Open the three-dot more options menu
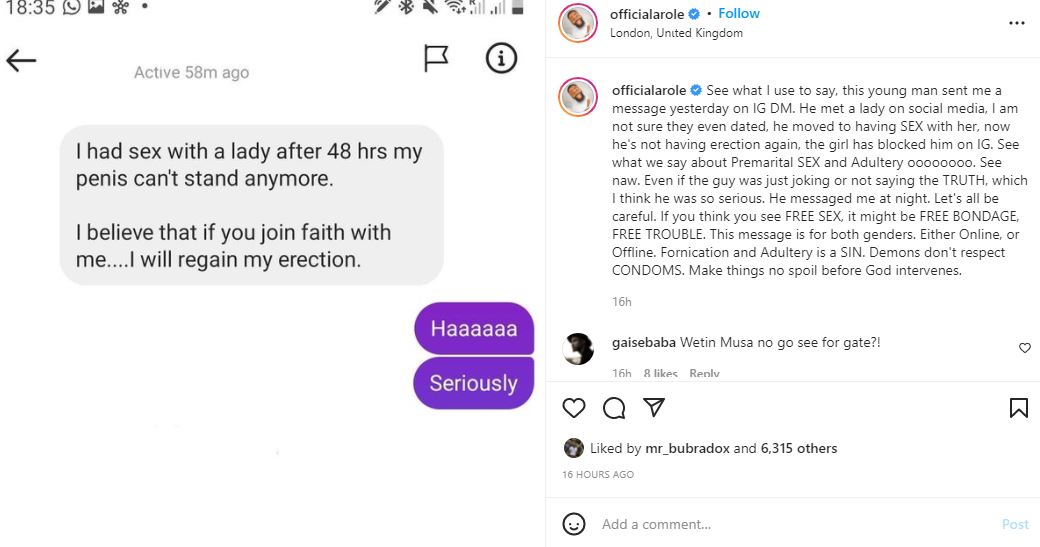 pos(1017,23)
